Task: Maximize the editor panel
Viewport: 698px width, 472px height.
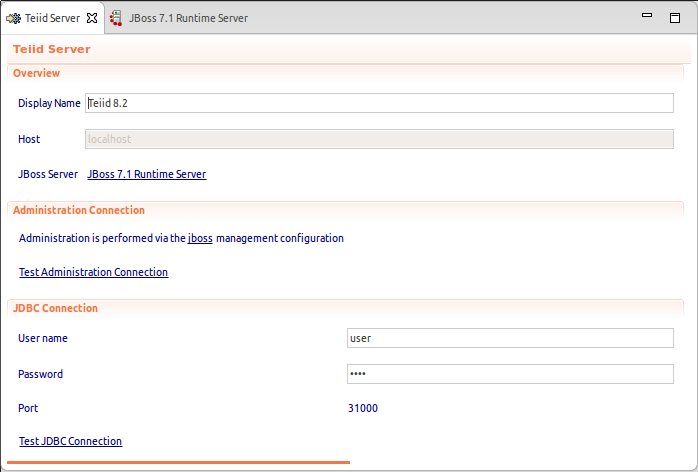Action: point(675,17)
